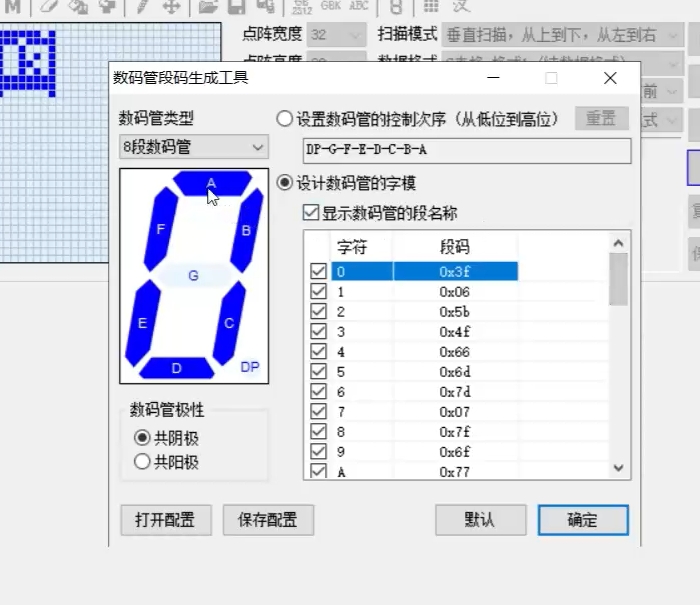Click the ABC character toolbar icon
Image resolution: width=700 pixels, height=605 pixels.
coord(359,5)
